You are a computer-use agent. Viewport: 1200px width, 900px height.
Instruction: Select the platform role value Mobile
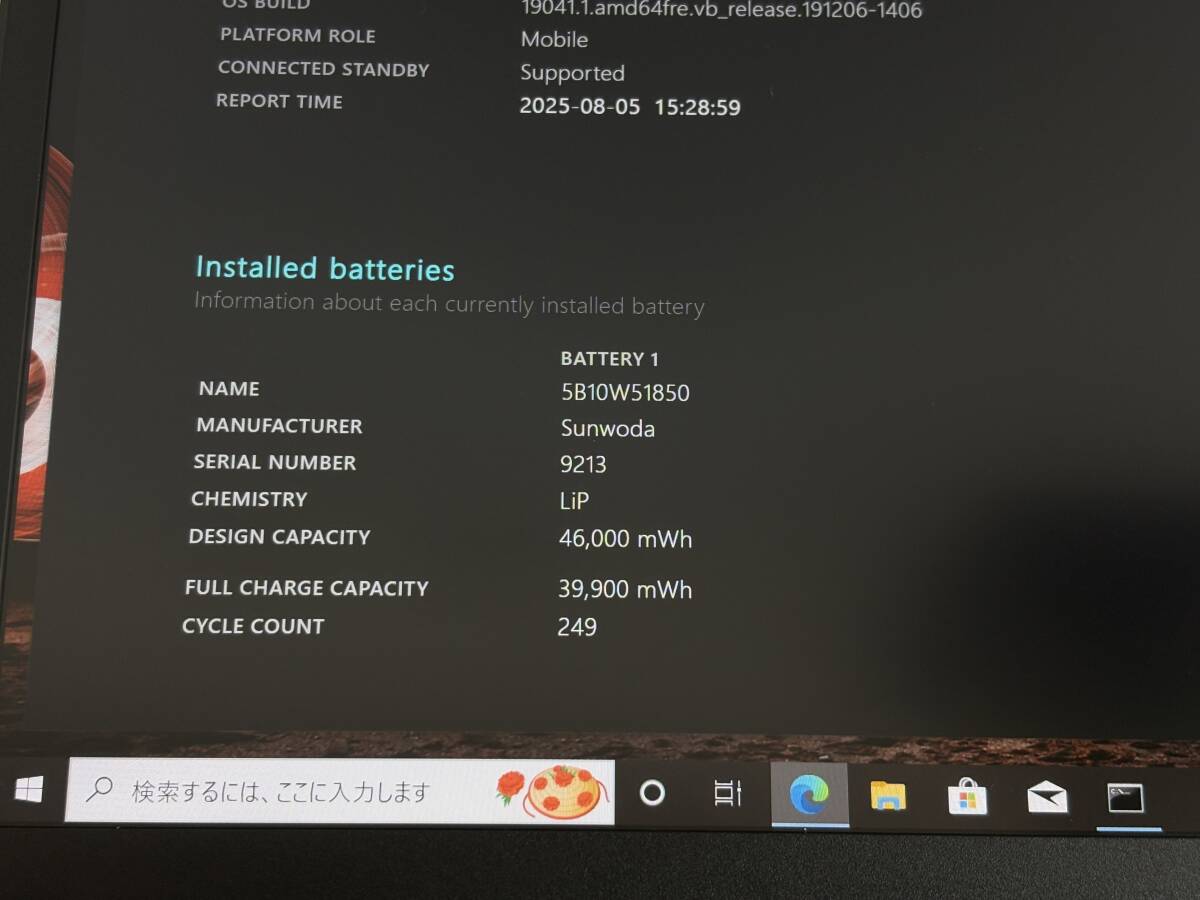[x=554, y=40]
